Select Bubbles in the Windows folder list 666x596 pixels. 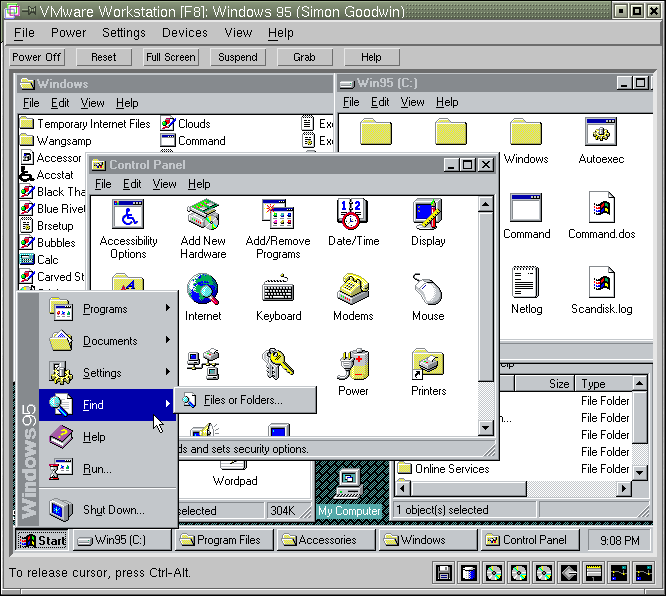pyautogui.click(x=48, y=243)
